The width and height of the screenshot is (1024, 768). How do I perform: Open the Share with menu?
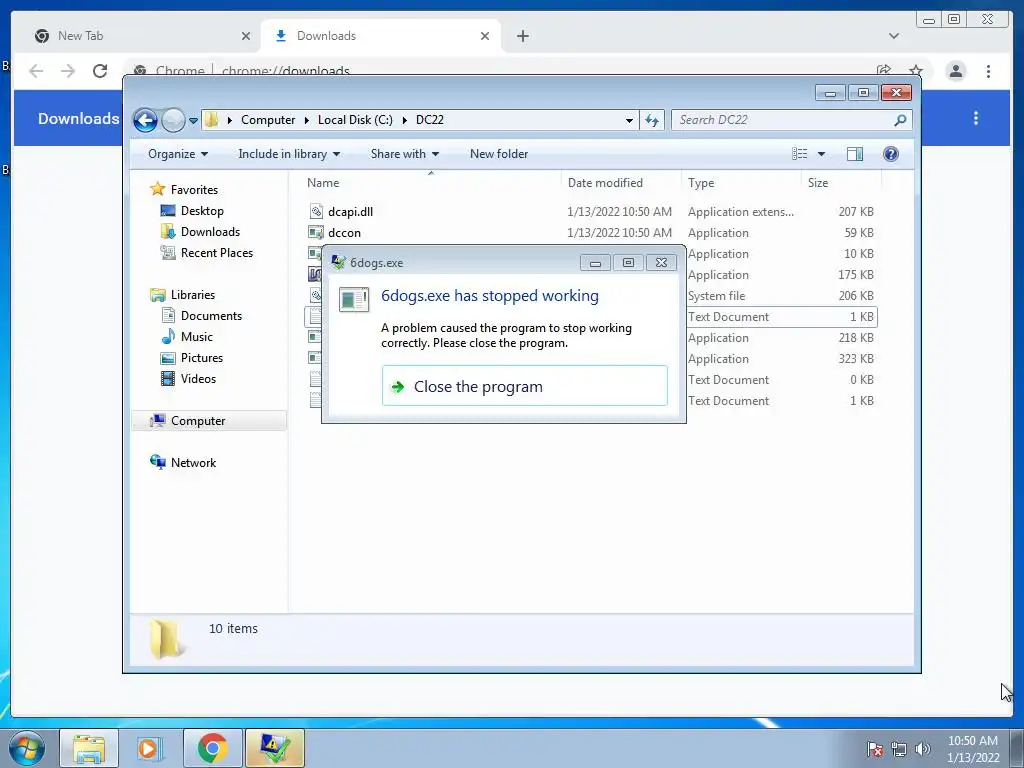[x=404, y=154]
